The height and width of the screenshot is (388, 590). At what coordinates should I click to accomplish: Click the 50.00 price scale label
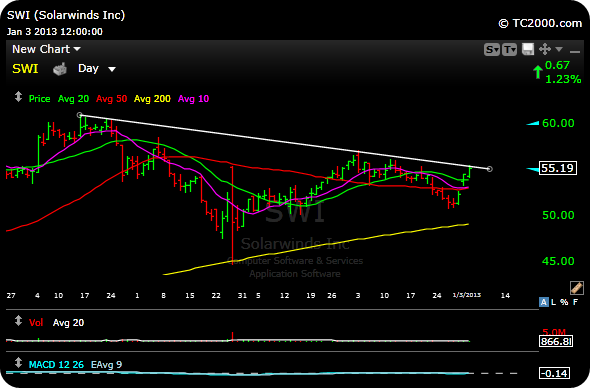coord(558,215)
